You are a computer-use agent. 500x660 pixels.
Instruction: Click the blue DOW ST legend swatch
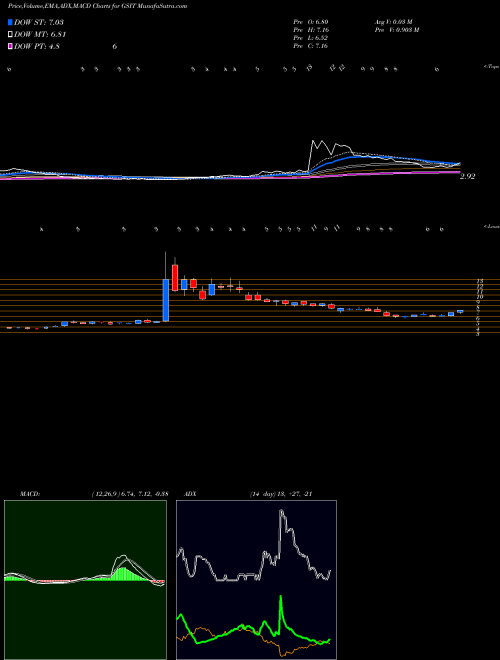(10, 22)
